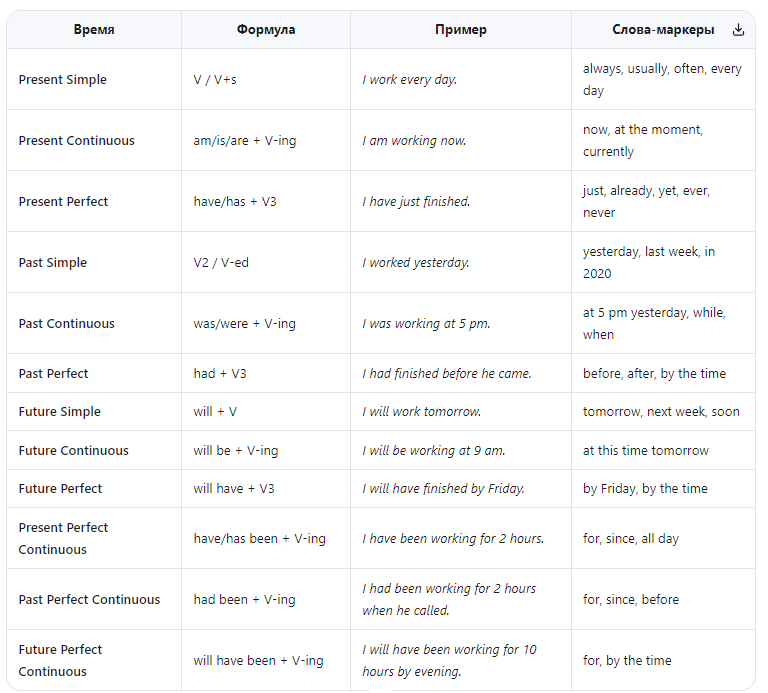Click markers 'before, after, by the time'

[654, 373]
